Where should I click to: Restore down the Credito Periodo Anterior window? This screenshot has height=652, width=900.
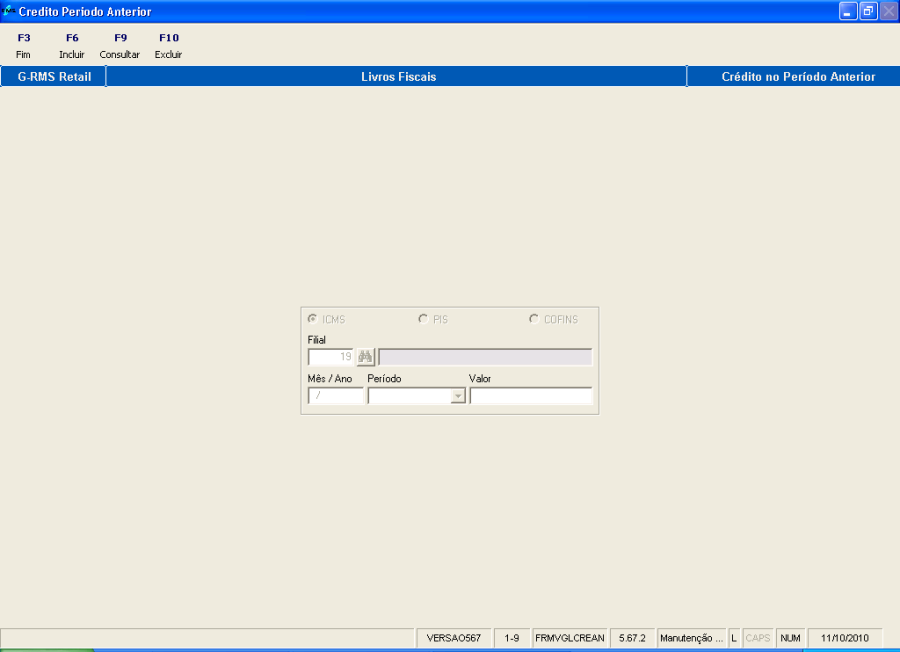click(868, 11)
